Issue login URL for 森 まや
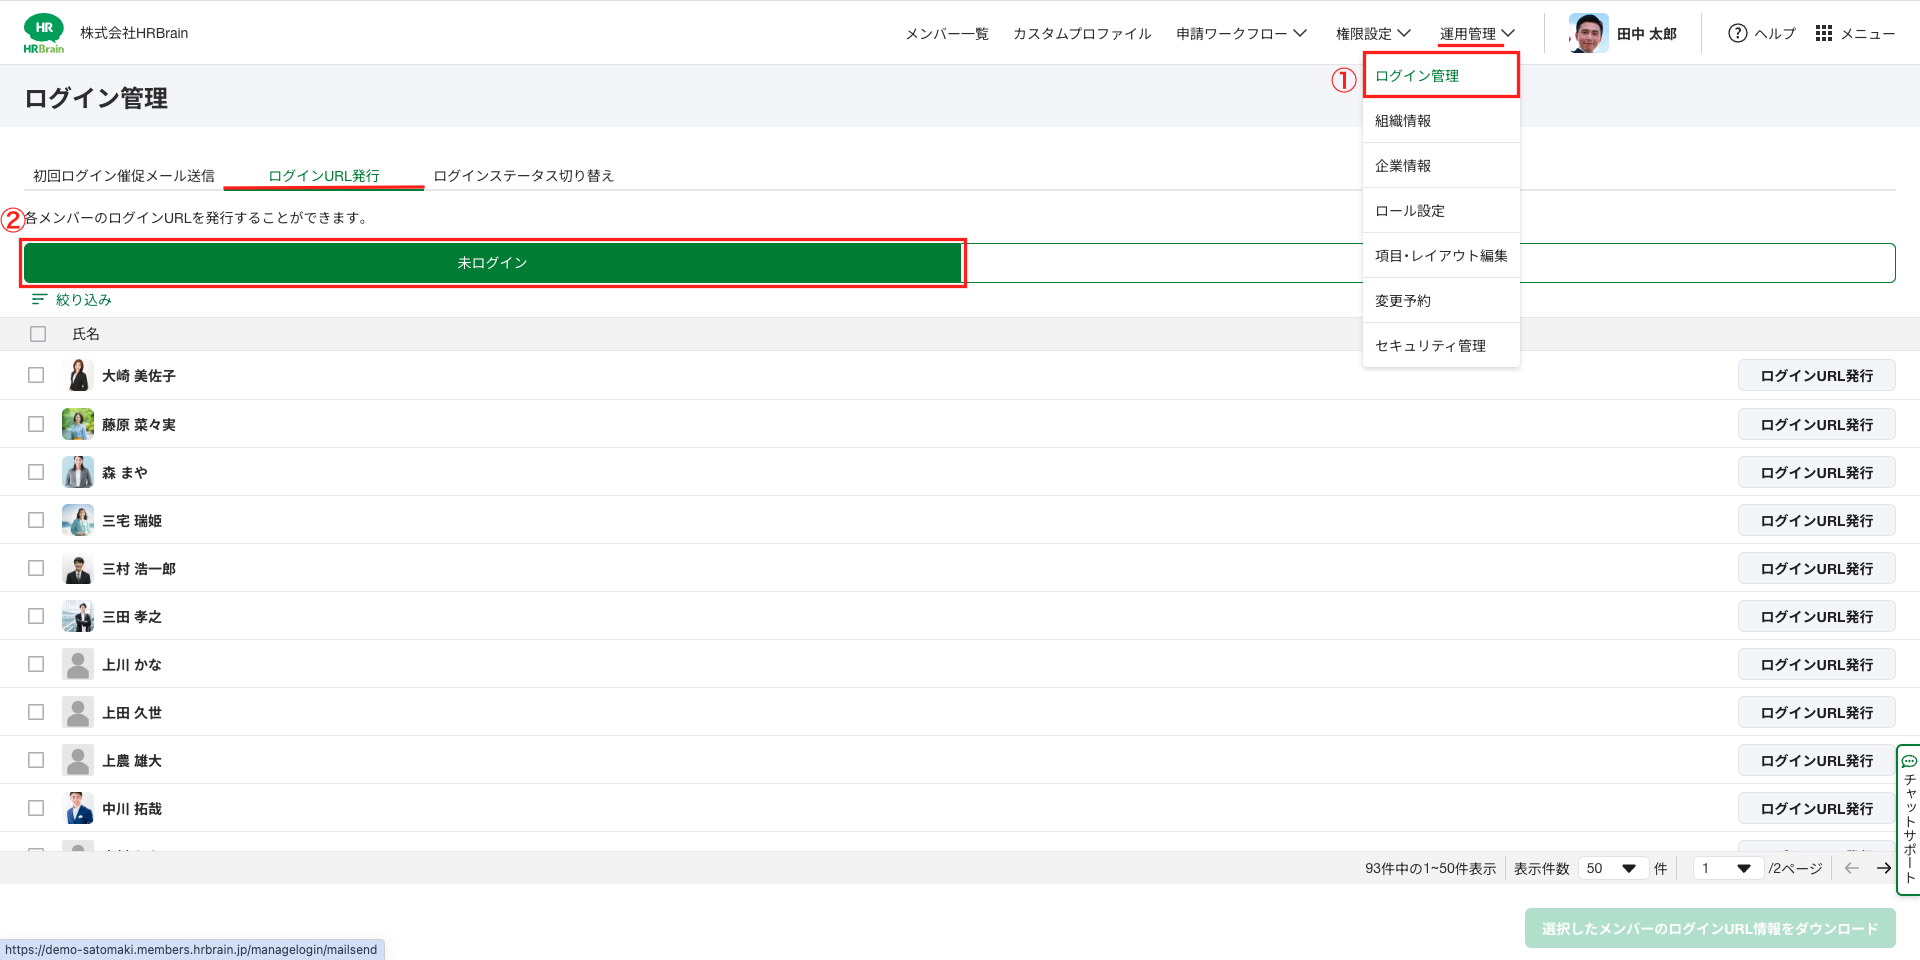Viewport: 1920px width, 960px height. point(1816,472)
